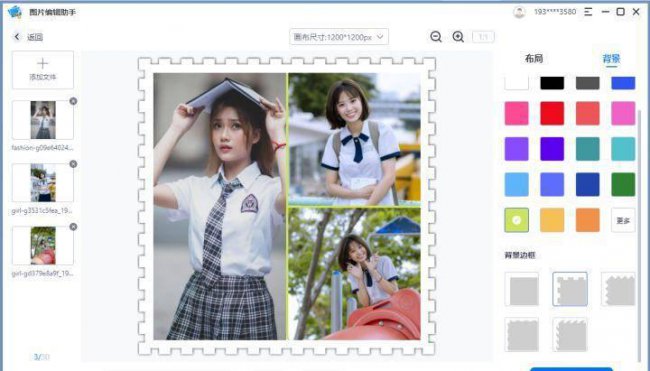
Task: Pick the royal blue swatch in top row
Action: 623,82
